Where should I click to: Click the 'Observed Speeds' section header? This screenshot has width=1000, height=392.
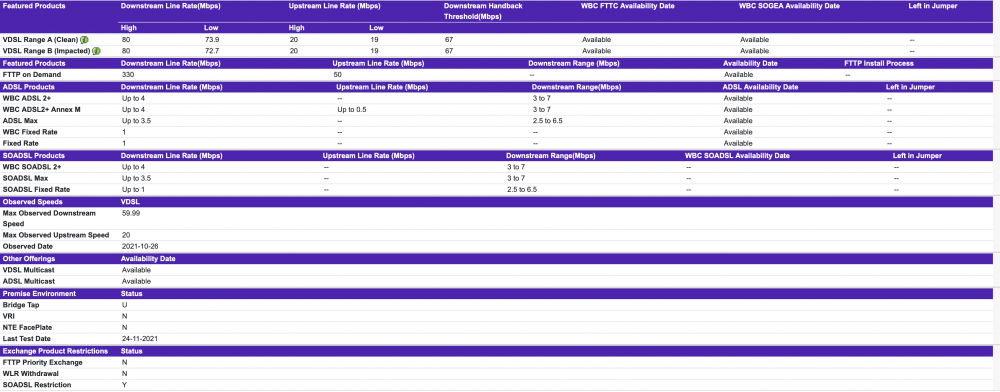[32, 201]
